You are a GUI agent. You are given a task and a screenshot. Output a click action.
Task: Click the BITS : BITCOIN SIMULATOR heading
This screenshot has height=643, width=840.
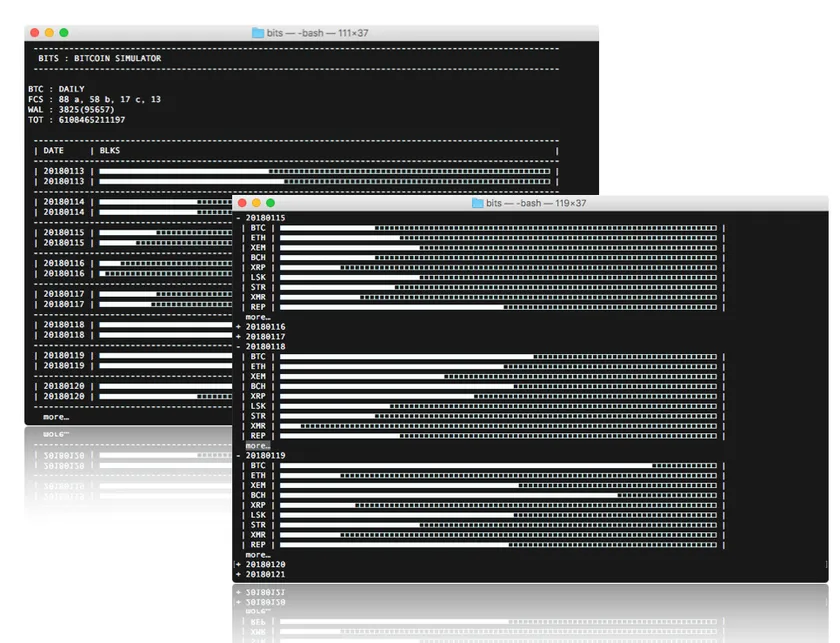tap(100, 58)
